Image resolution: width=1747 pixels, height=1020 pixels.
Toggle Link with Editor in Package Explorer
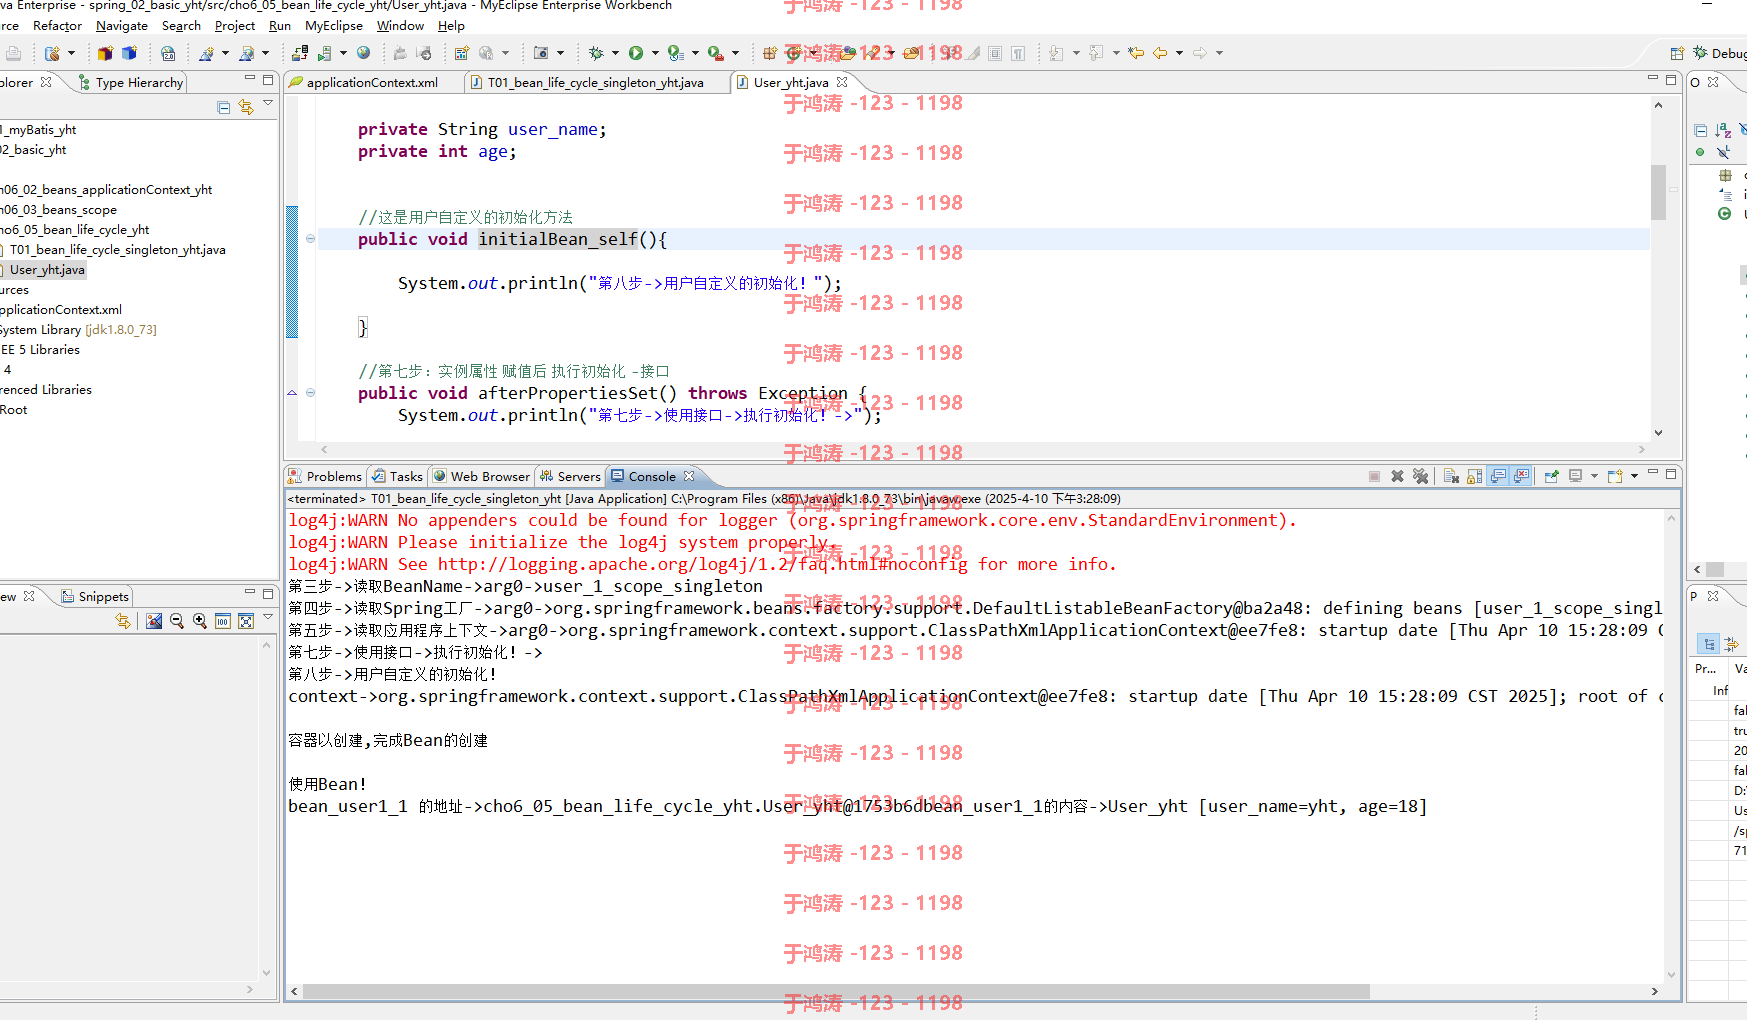click(246, 107)
